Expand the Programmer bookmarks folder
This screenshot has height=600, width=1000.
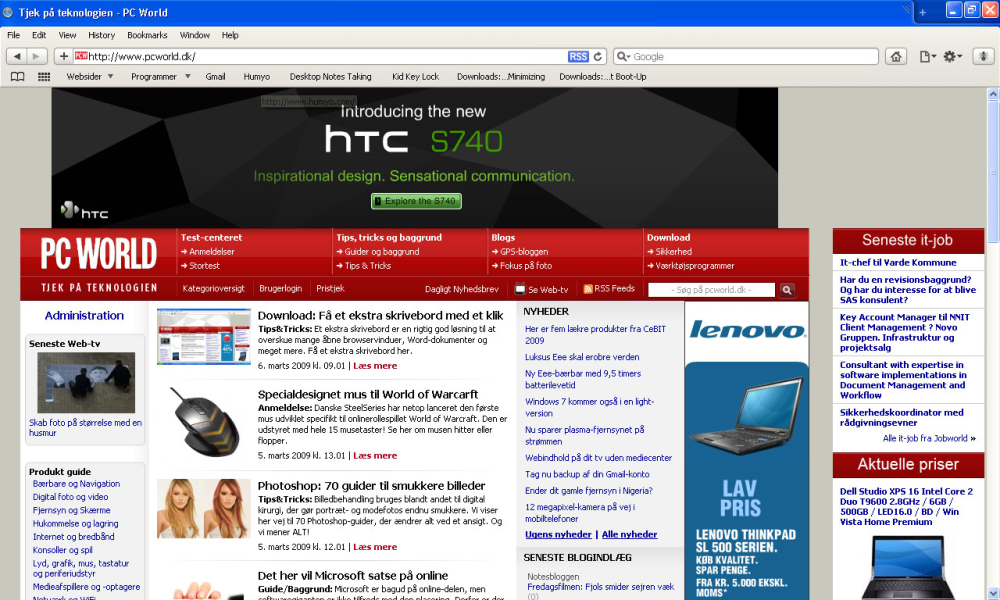pos(161,77)
